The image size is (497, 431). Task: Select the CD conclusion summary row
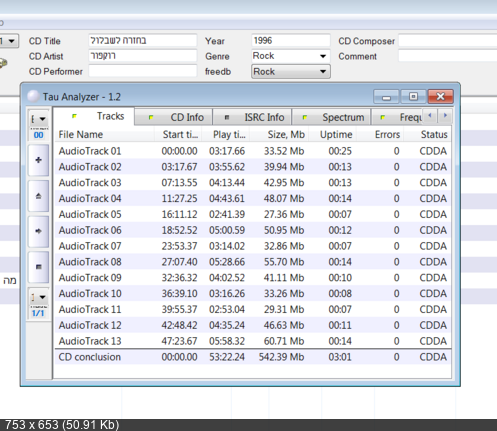click(253, 357)
